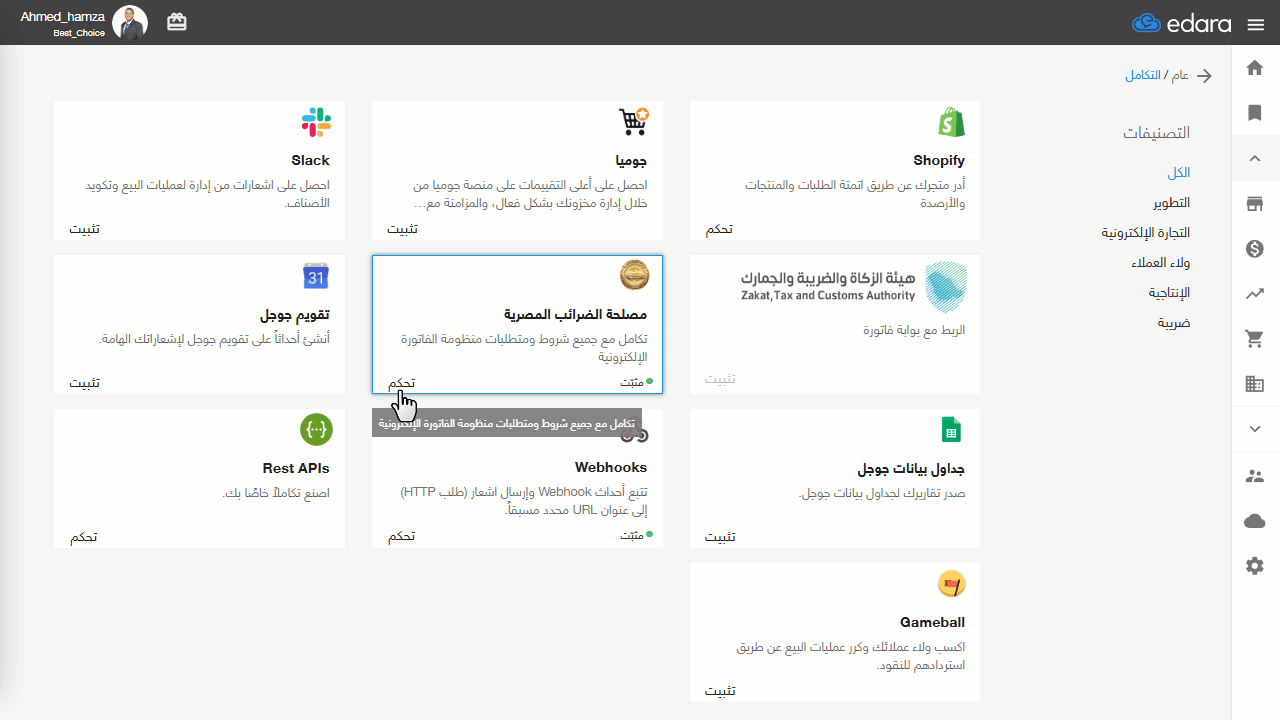The height and width of the screenshot is (720, 1280).
Task: Click تثبيت on the Slack card
Action: (84, 229)
